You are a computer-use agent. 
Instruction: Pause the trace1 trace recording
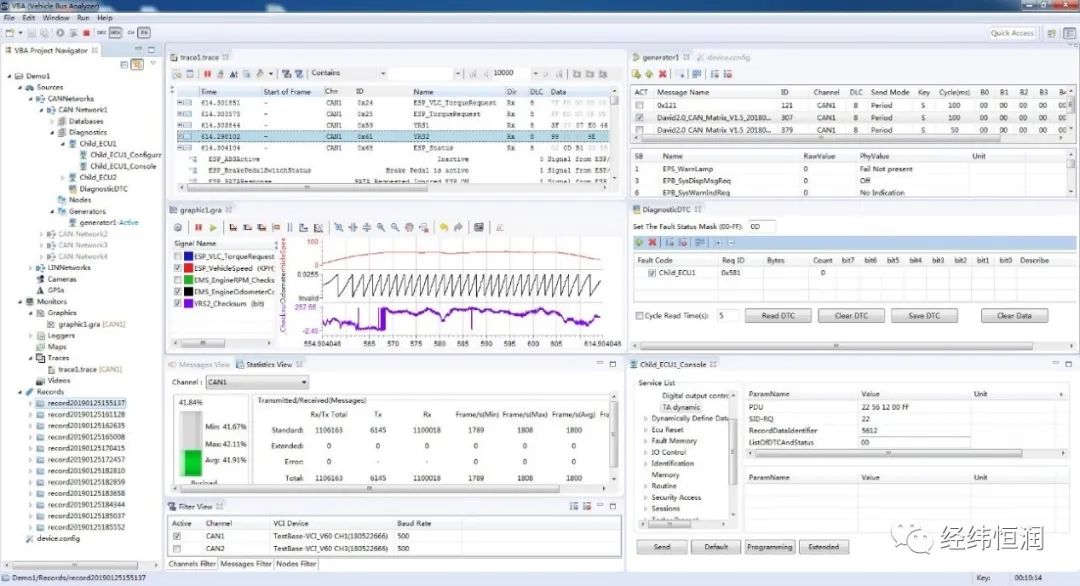point(208,74)
